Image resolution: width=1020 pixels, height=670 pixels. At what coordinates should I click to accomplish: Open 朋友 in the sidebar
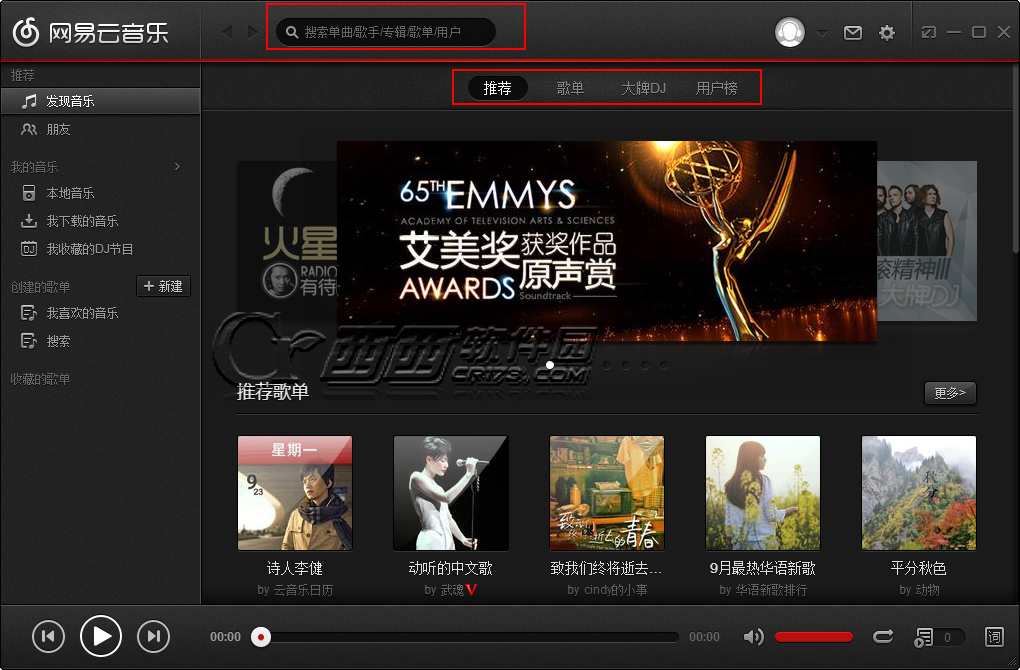click(100, 129)
